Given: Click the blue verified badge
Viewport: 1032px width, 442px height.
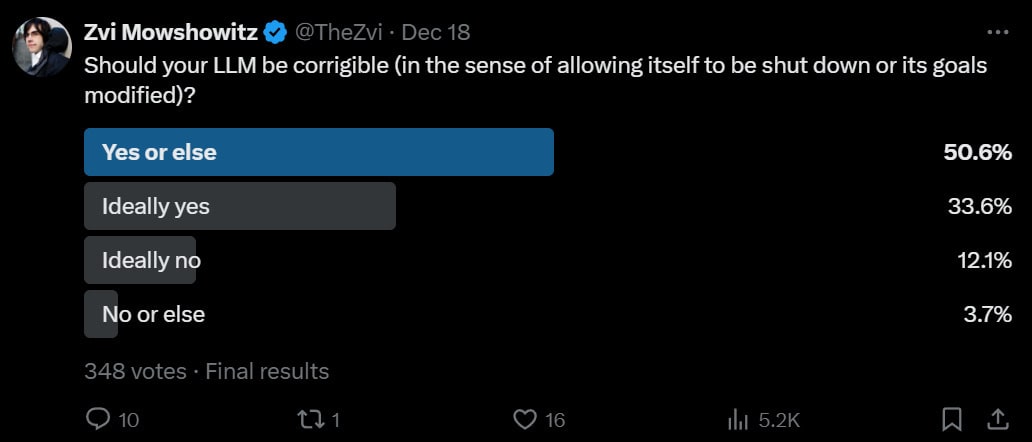Looking at the screenshot, I should [x=275, y=33].
